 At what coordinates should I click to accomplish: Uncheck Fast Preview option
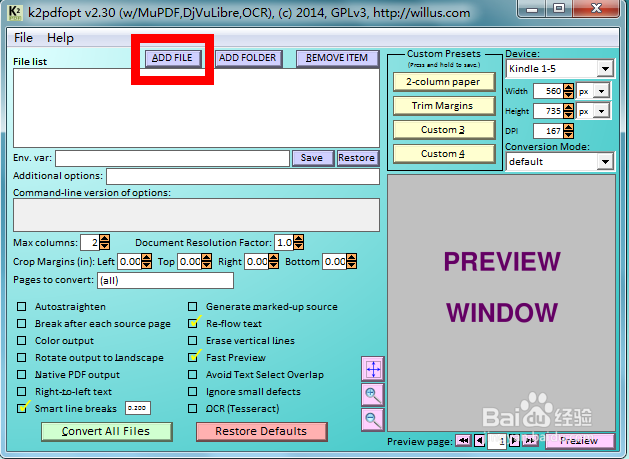193,357
